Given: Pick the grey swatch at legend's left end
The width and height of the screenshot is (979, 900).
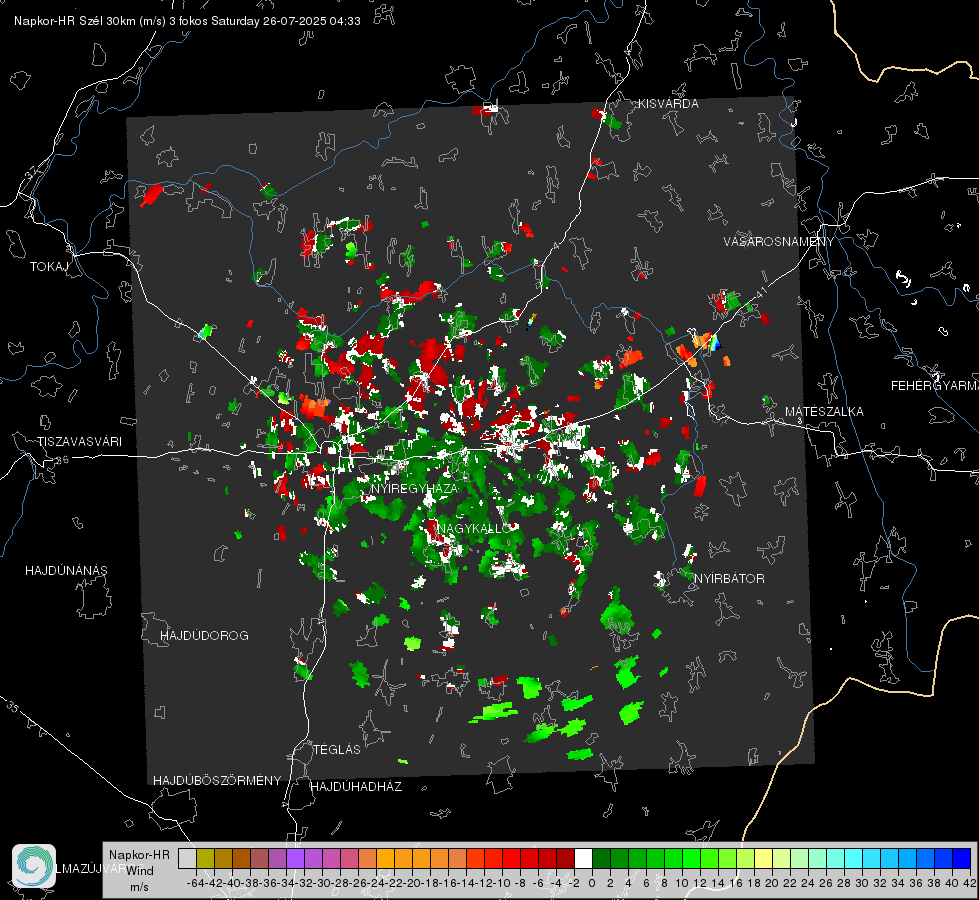Looking at the screenshot, I should 187,859.
